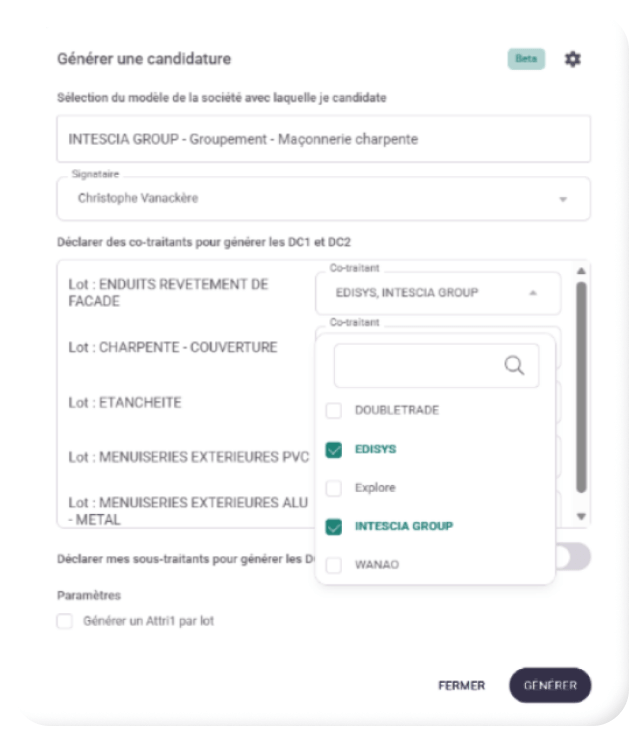
Task: Click the scrollbar up arrow in lots list
Action: point(581,271)
